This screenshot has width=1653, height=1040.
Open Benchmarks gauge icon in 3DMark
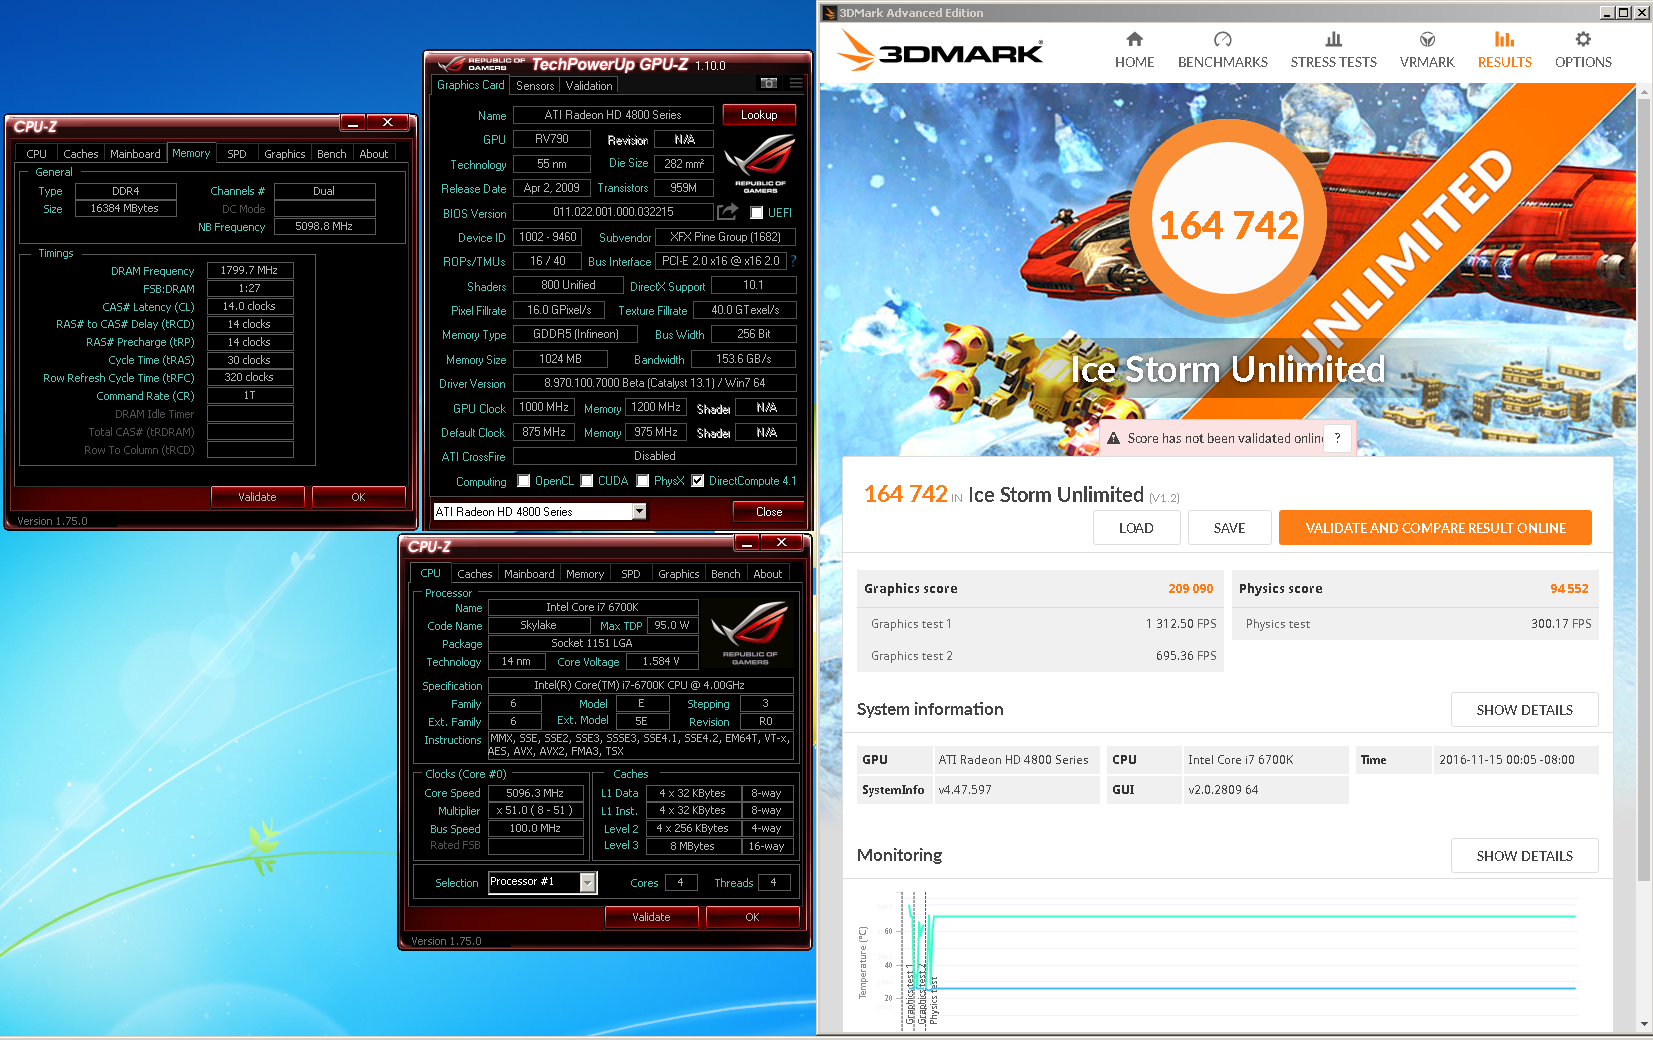pos(1222,39)
